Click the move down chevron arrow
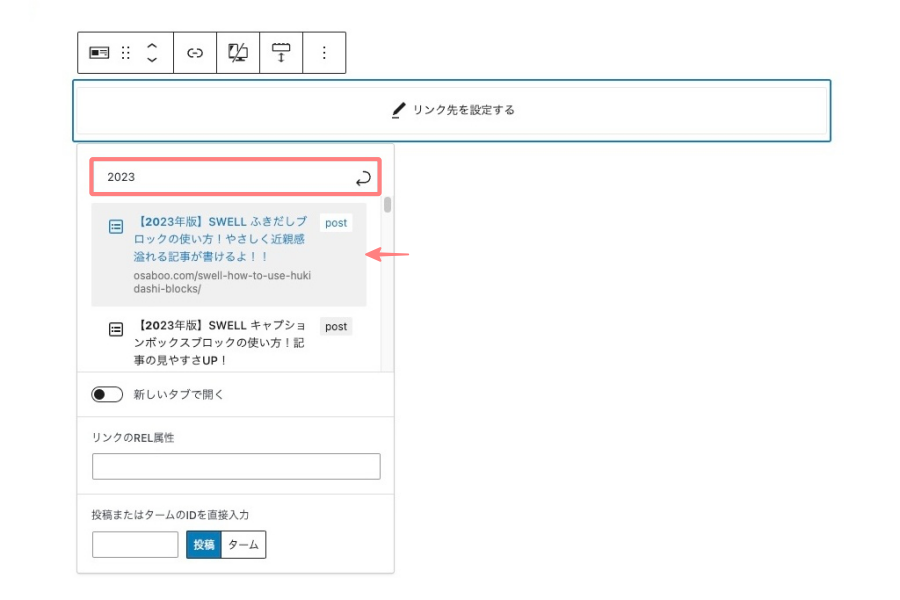Image resolution: width=900 pixels, height=600 pixels. [152, 60]
